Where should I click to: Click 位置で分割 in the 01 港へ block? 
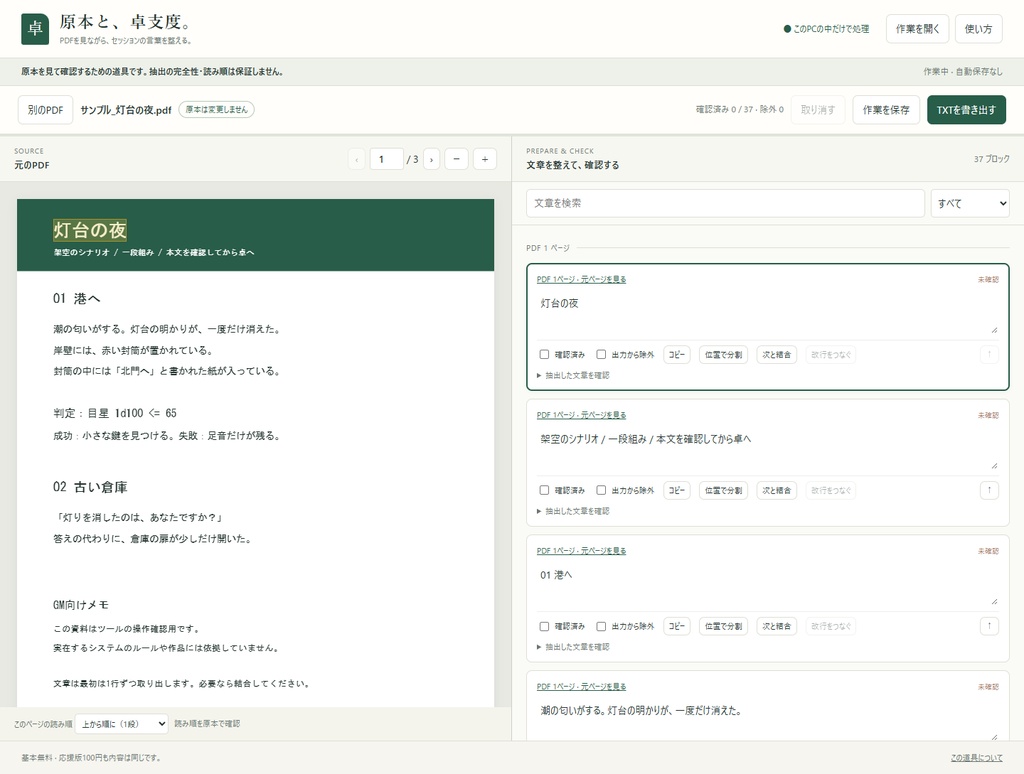point(723,626)
